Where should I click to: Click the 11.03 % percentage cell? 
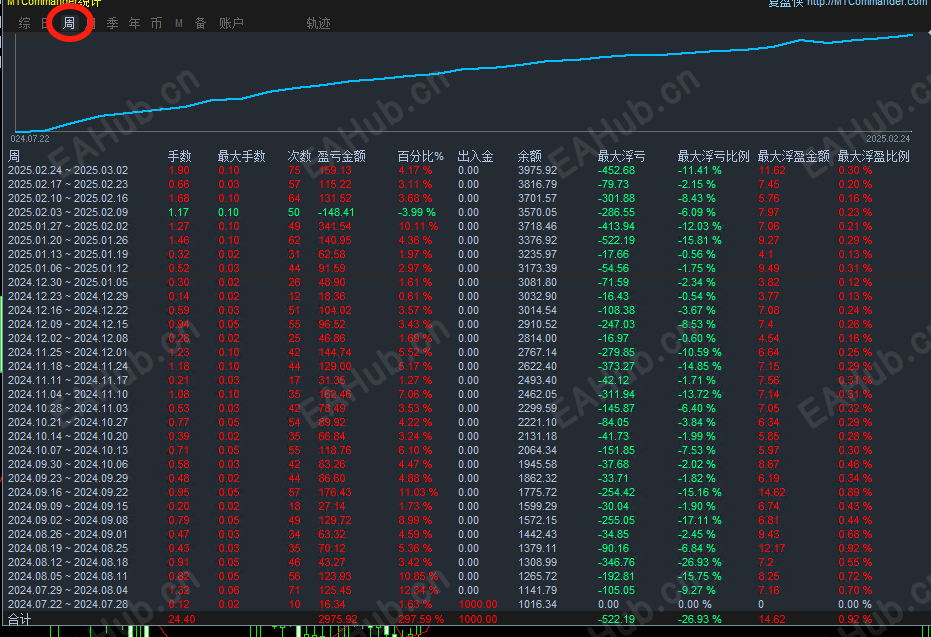pos(418,492)
